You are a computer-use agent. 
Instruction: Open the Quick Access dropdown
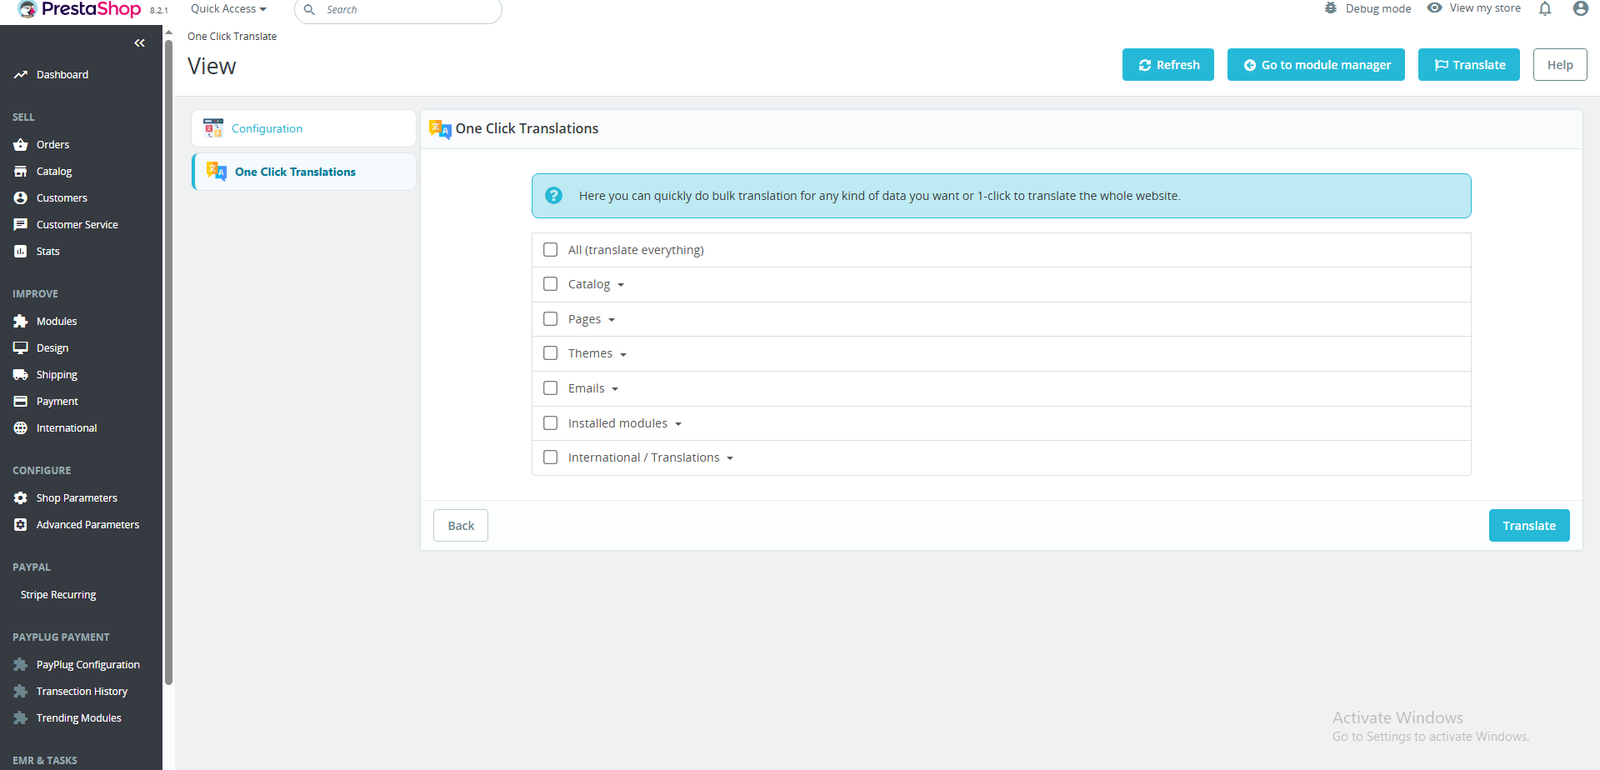tap(228, 9)
